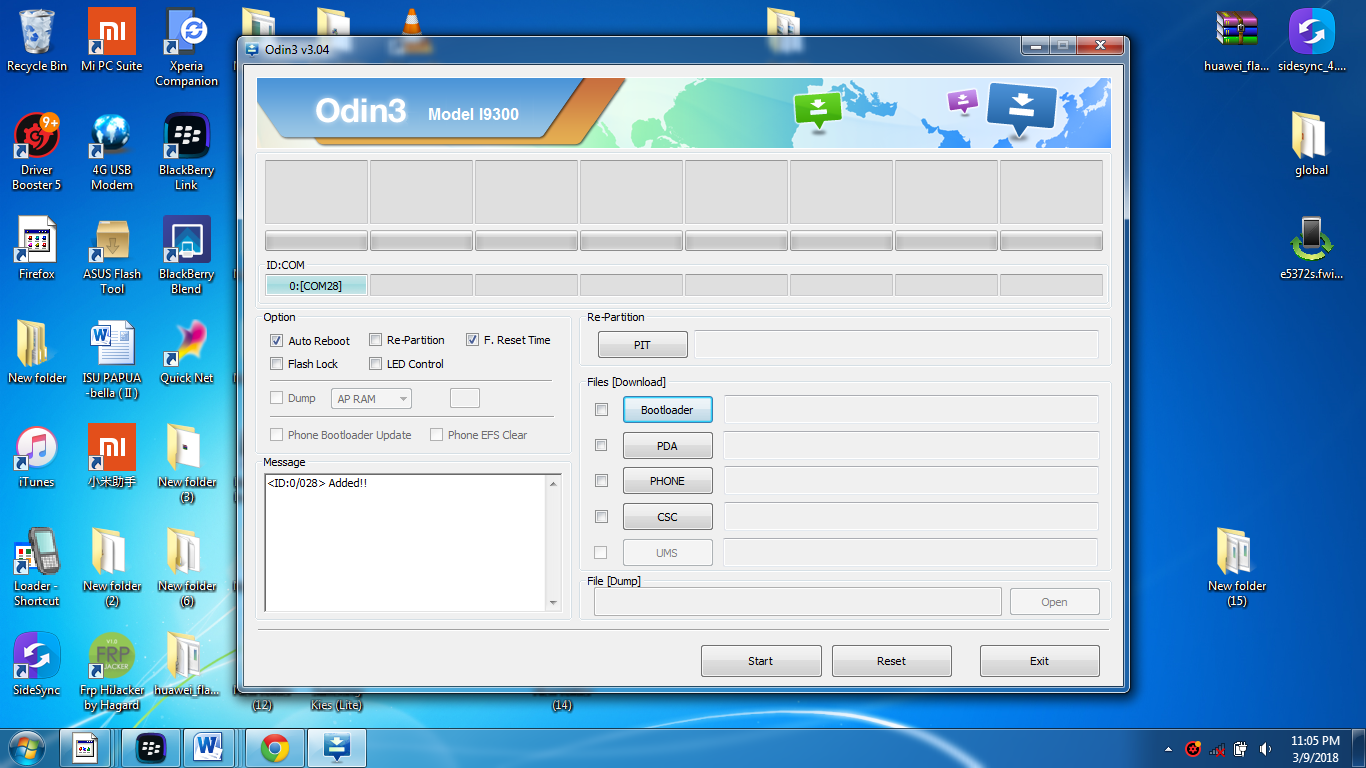
Task: Launch the Quick Net desktop shortcut
Action: 186,352
